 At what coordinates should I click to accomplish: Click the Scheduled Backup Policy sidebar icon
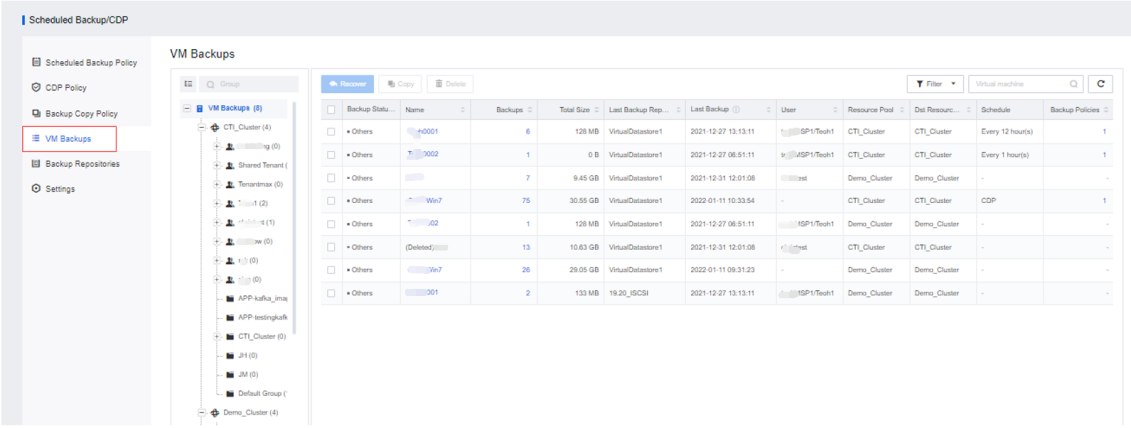pyautogui.click(x=36, y=63)
